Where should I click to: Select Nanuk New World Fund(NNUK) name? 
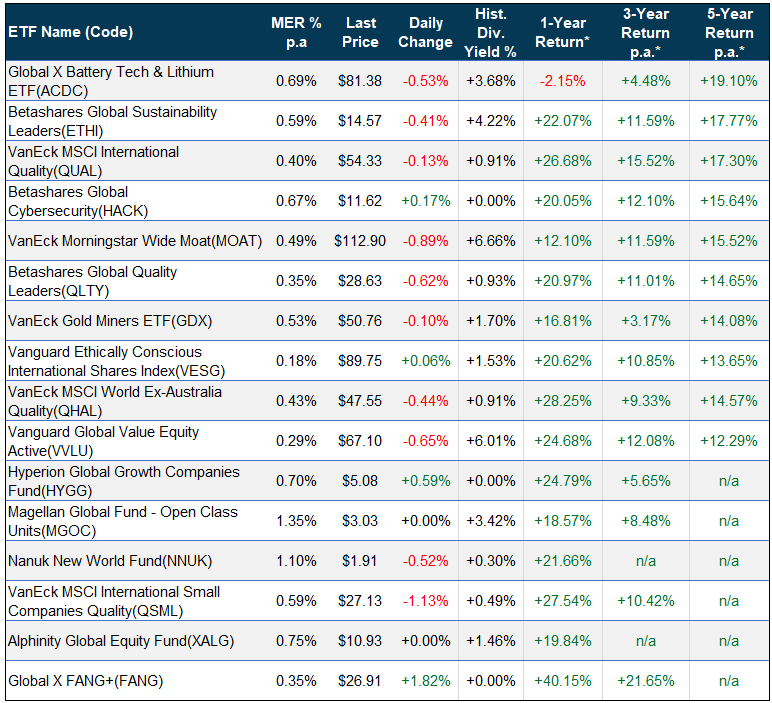[110, 561]
